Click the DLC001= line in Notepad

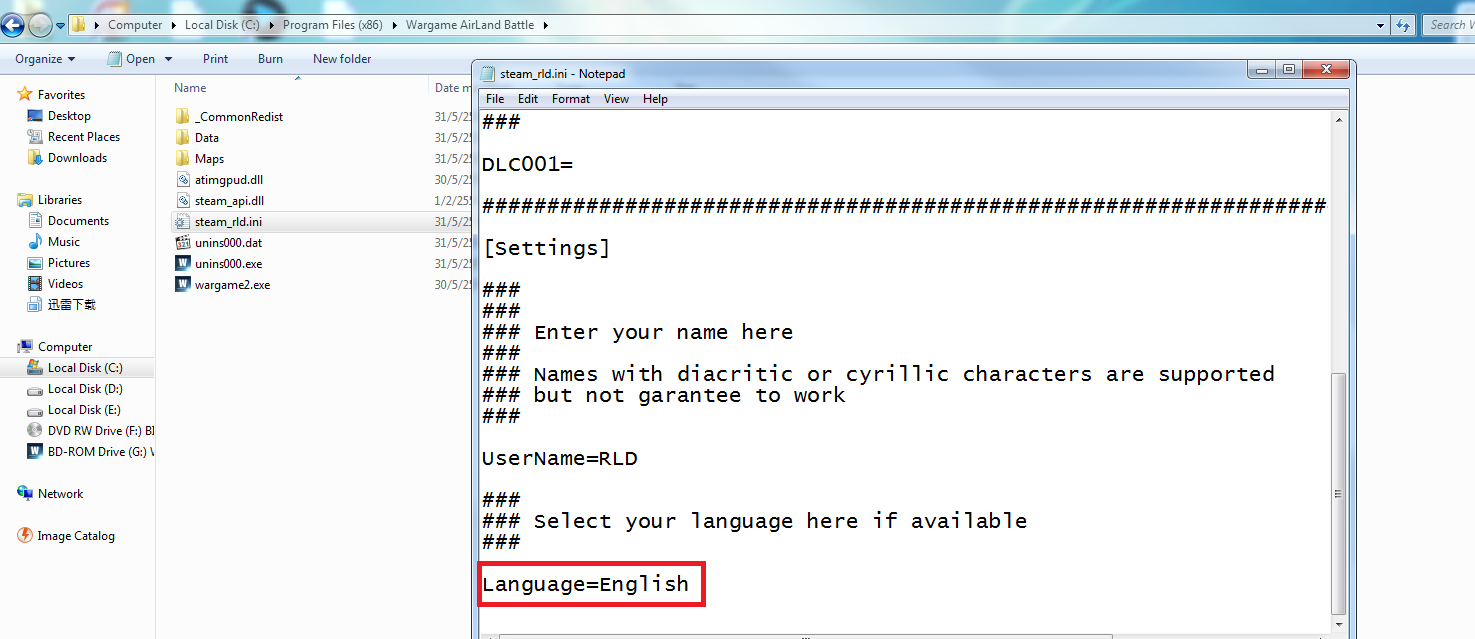(x=528, y=164)
